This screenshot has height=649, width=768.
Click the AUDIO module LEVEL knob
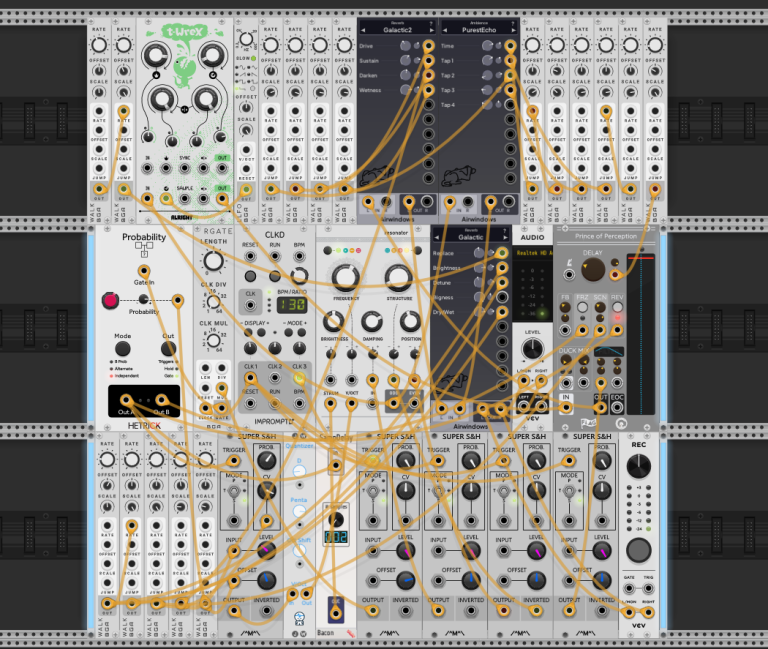pyautogui.click(x=532, y=348)
